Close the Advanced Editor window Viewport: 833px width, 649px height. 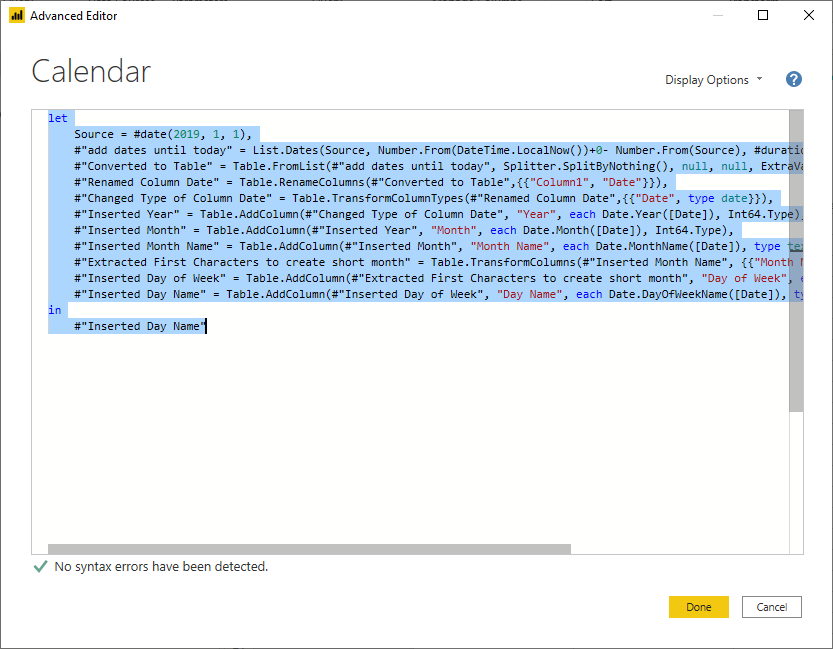click(x=809, y=15)
